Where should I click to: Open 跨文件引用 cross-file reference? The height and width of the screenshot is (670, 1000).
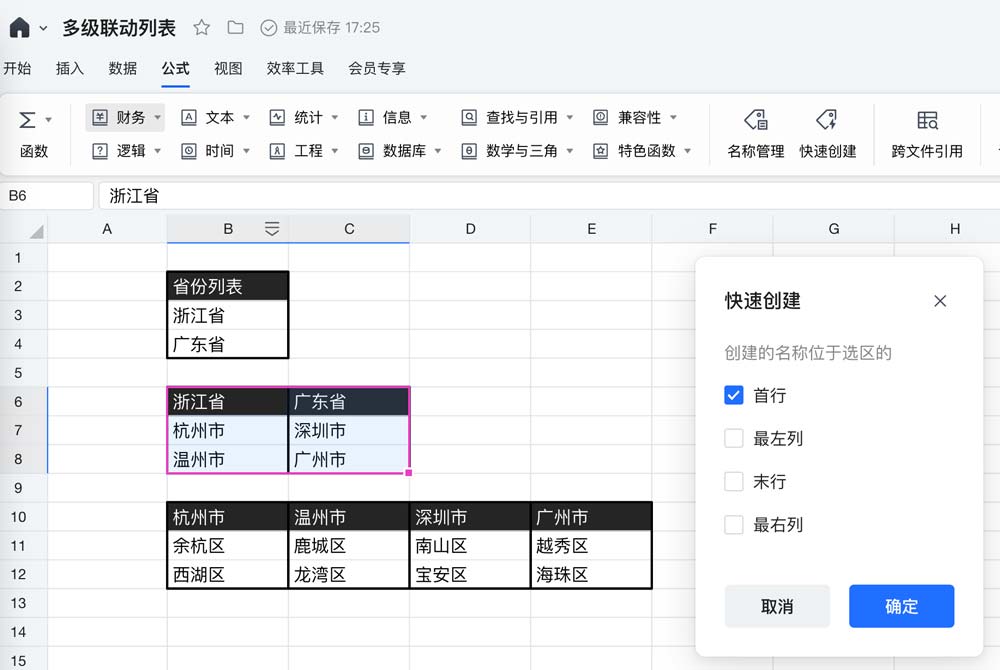(x=927, y=133)
